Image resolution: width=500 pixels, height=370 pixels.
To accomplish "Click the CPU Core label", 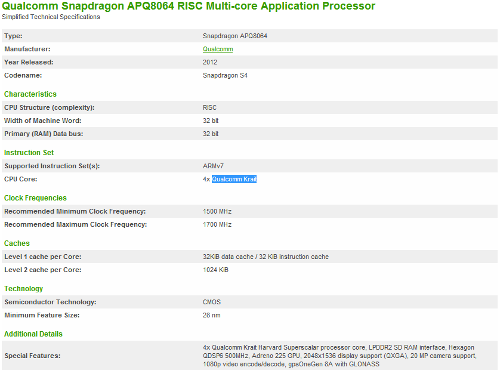I will click(x=21, y=179).
